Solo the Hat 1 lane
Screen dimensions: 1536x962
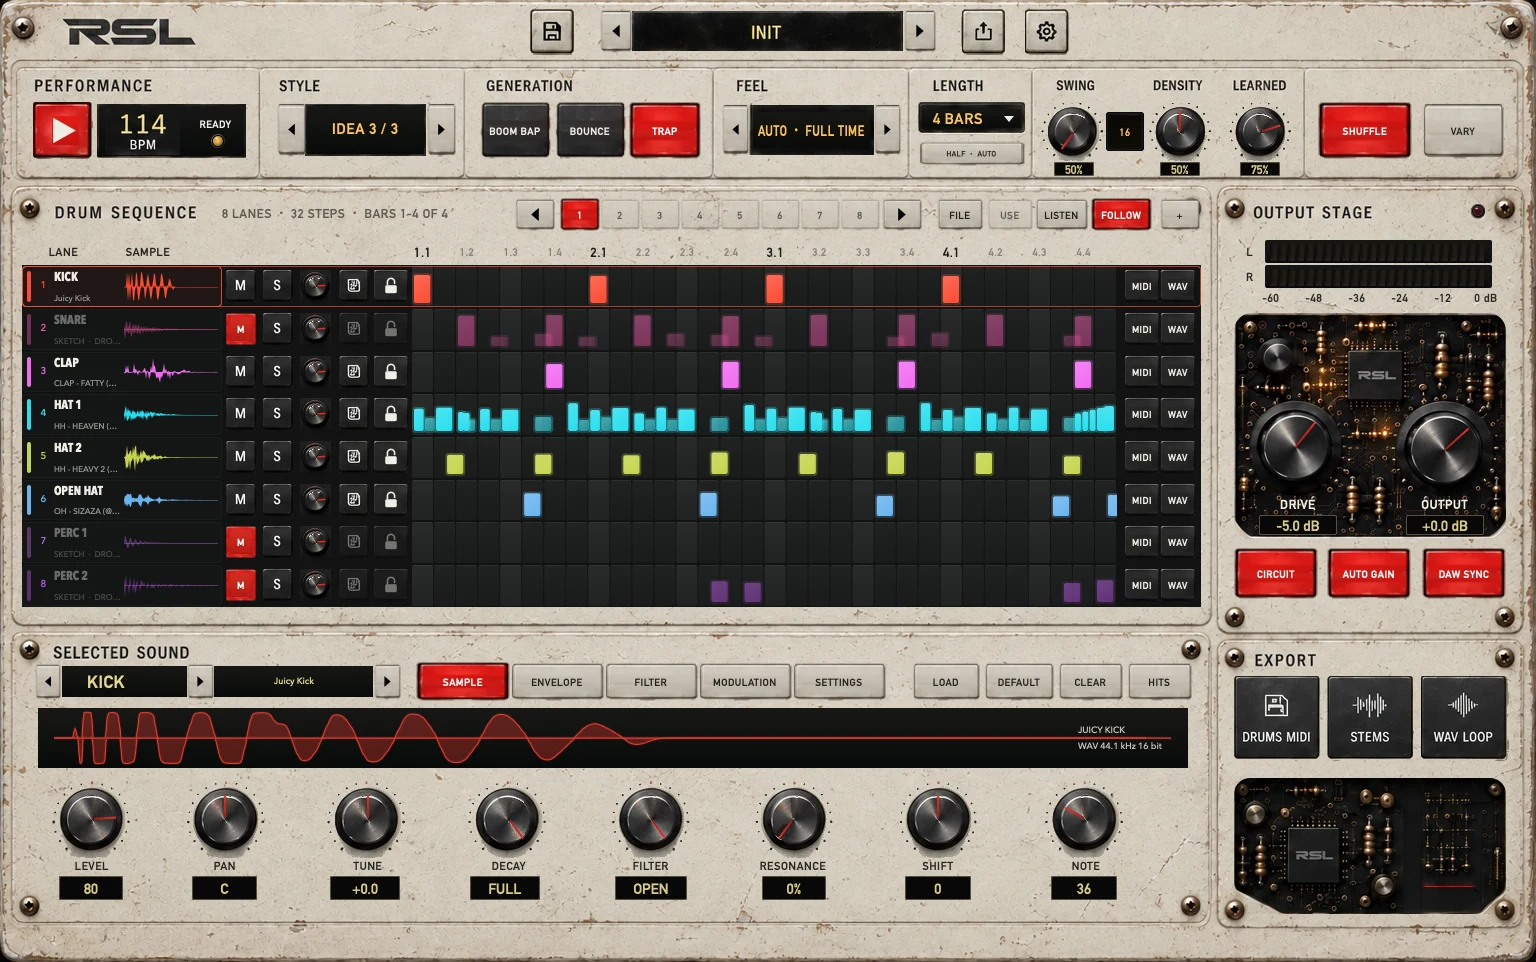pyautogui.click(x=277, y=413)
